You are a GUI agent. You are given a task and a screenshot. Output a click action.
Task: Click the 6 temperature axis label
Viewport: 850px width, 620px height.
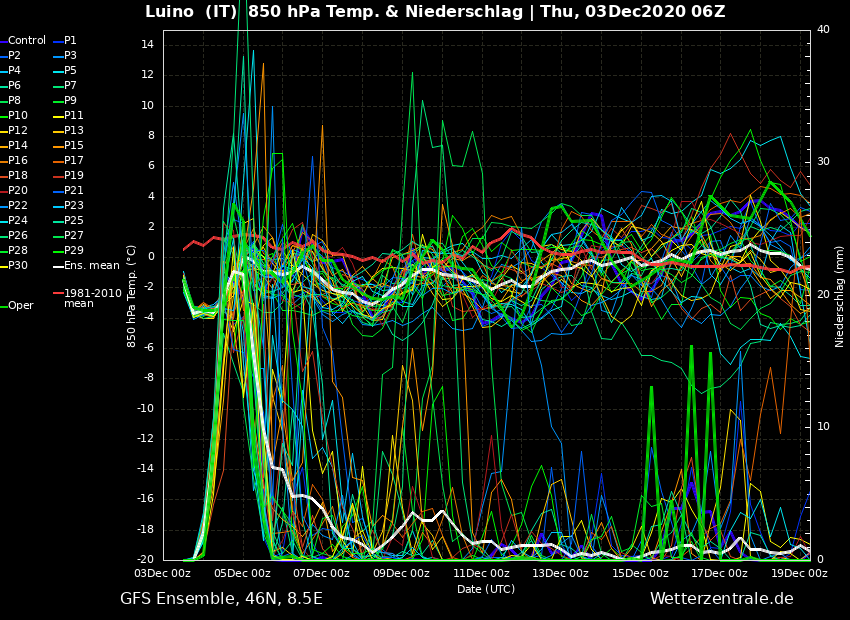pyautogui.click(x=151, y=166)
